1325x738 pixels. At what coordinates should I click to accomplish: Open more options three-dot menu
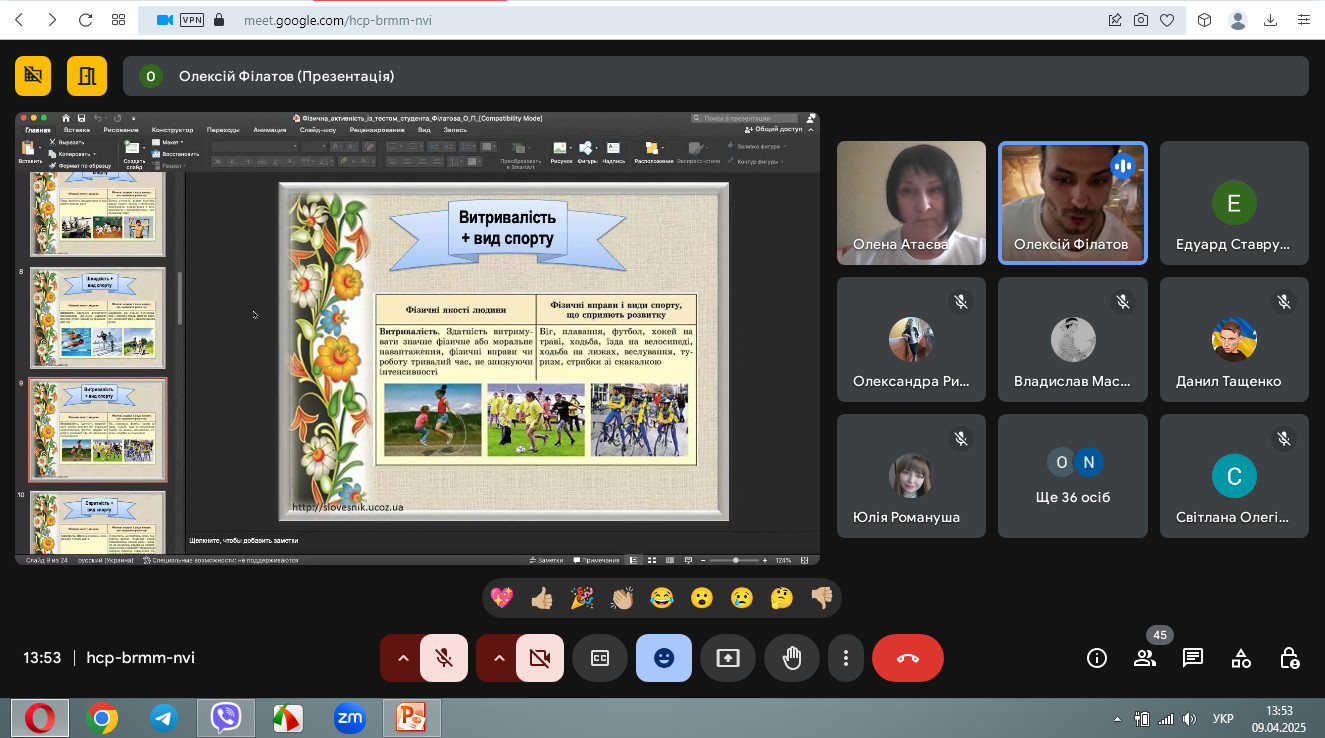point(846,658)
